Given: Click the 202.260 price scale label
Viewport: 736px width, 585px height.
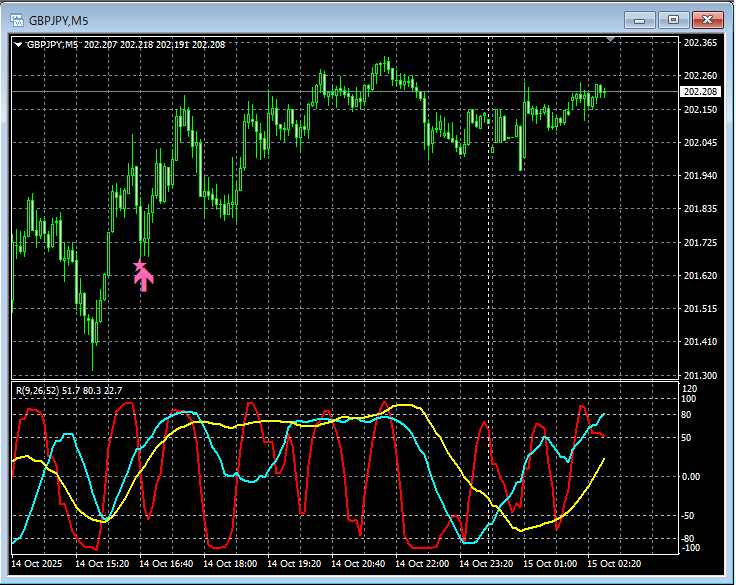Looking at the screenshot, I should coord(700,76).
